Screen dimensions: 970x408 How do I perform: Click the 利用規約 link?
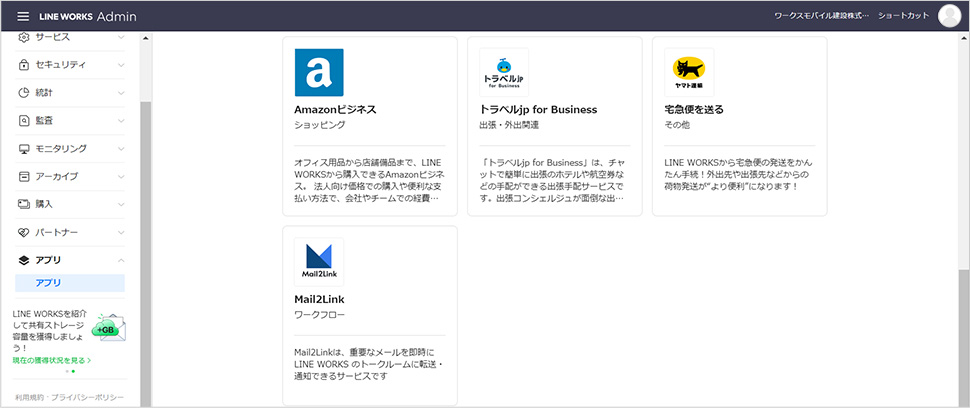30,397
